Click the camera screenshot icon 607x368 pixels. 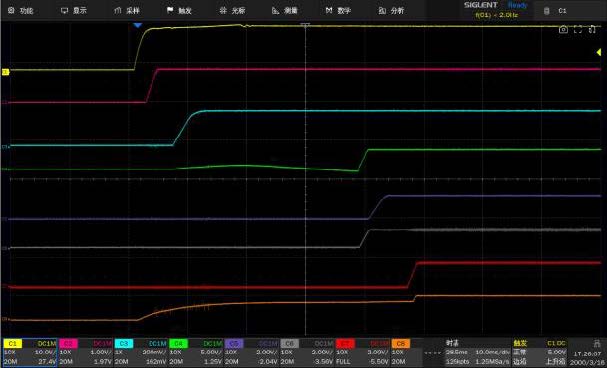[x=563, y=29]
